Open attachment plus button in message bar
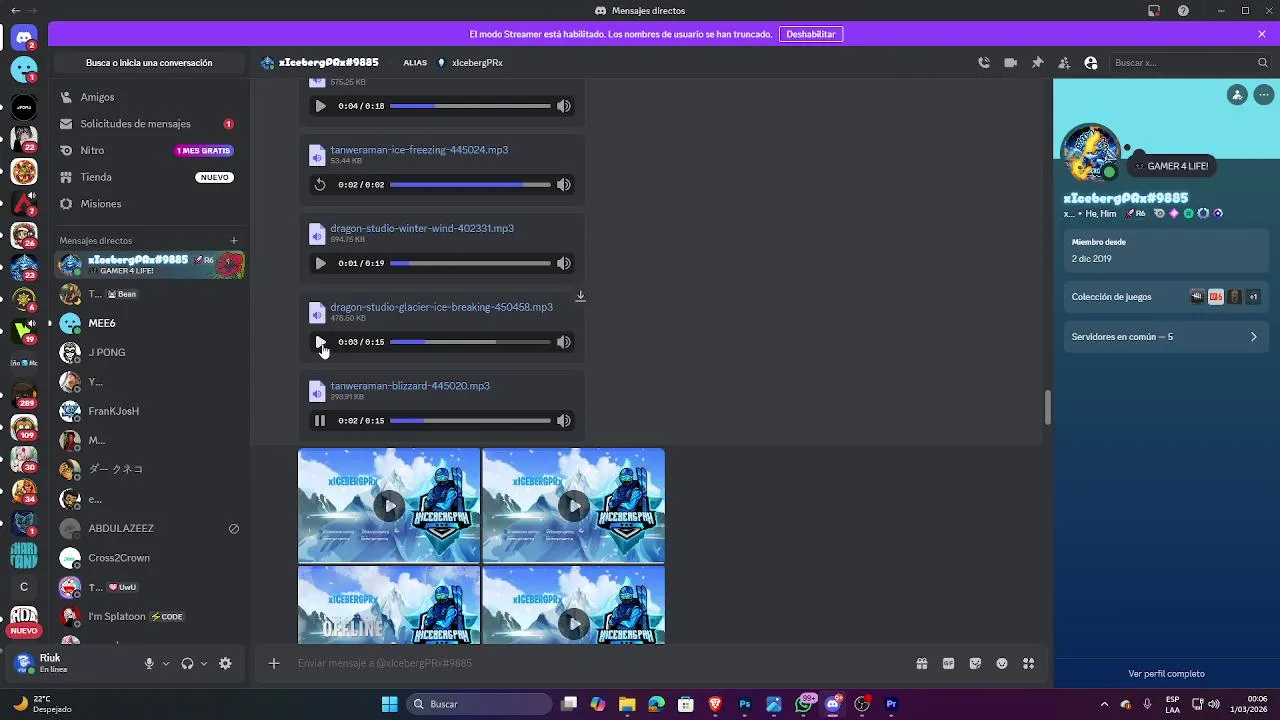 point(274,663)
